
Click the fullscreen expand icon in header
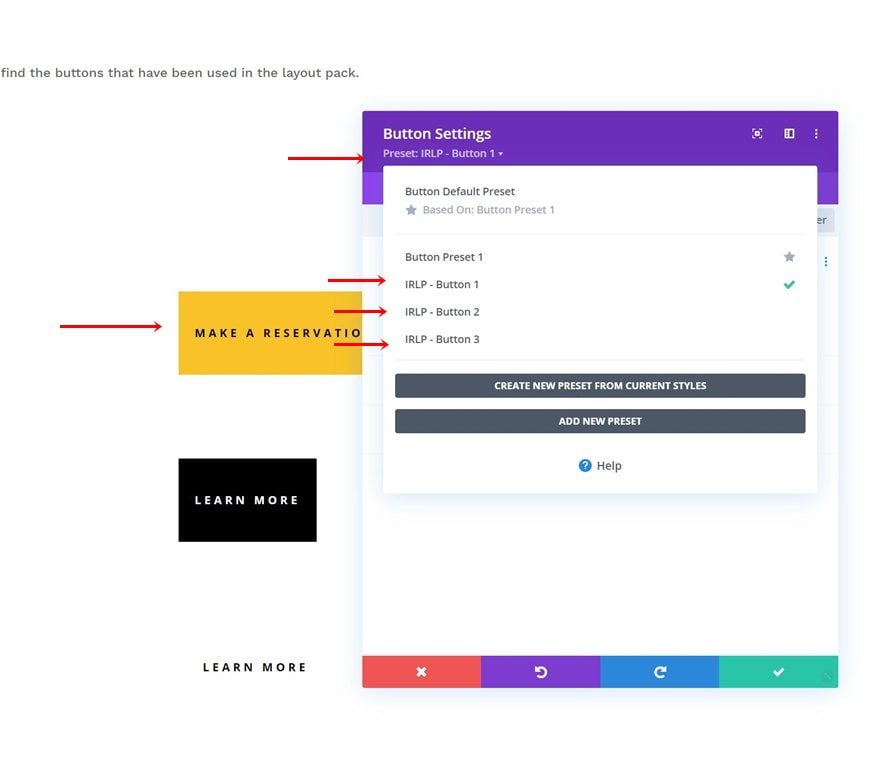click(x=757, y=134)
